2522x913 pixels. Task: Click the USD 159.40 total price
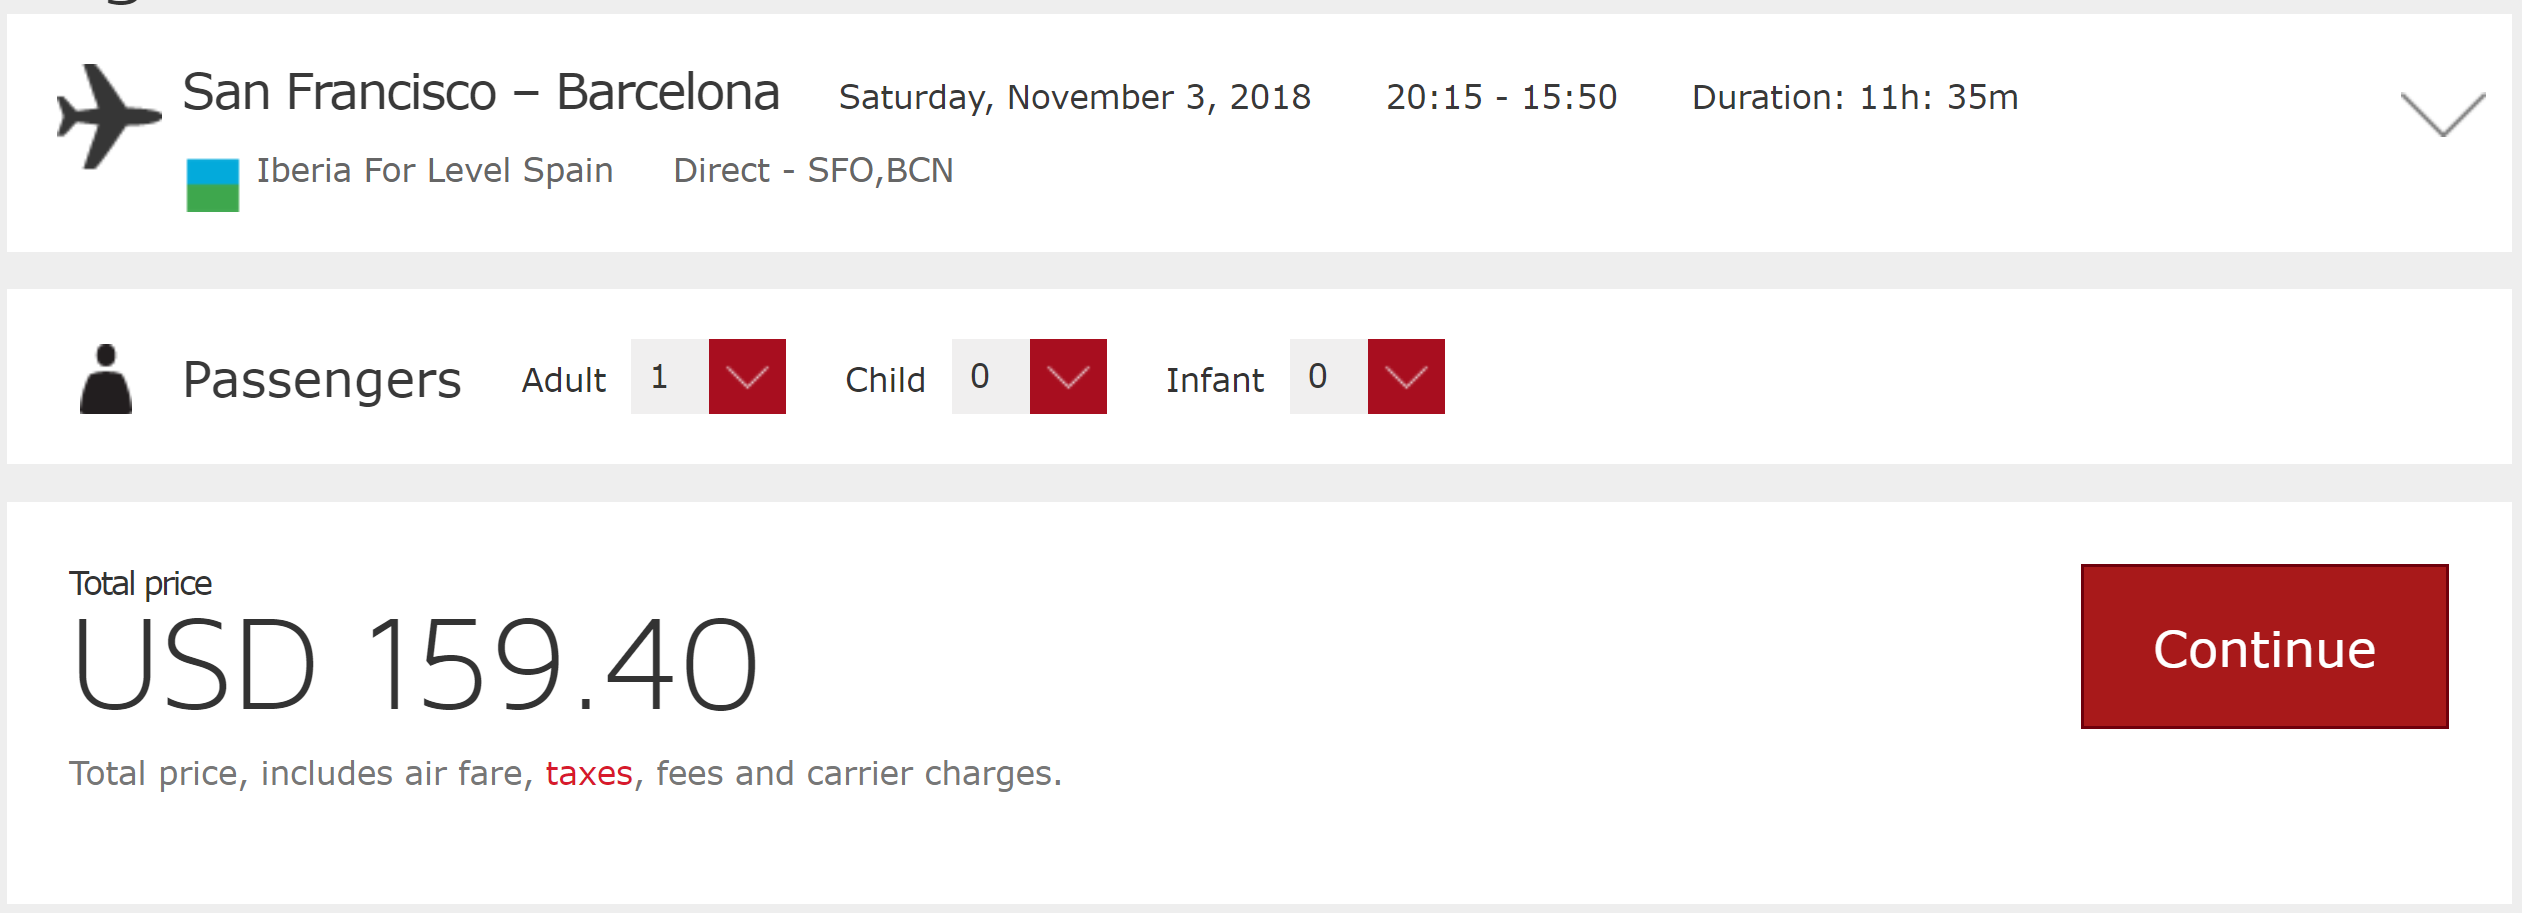click(415, 665)
